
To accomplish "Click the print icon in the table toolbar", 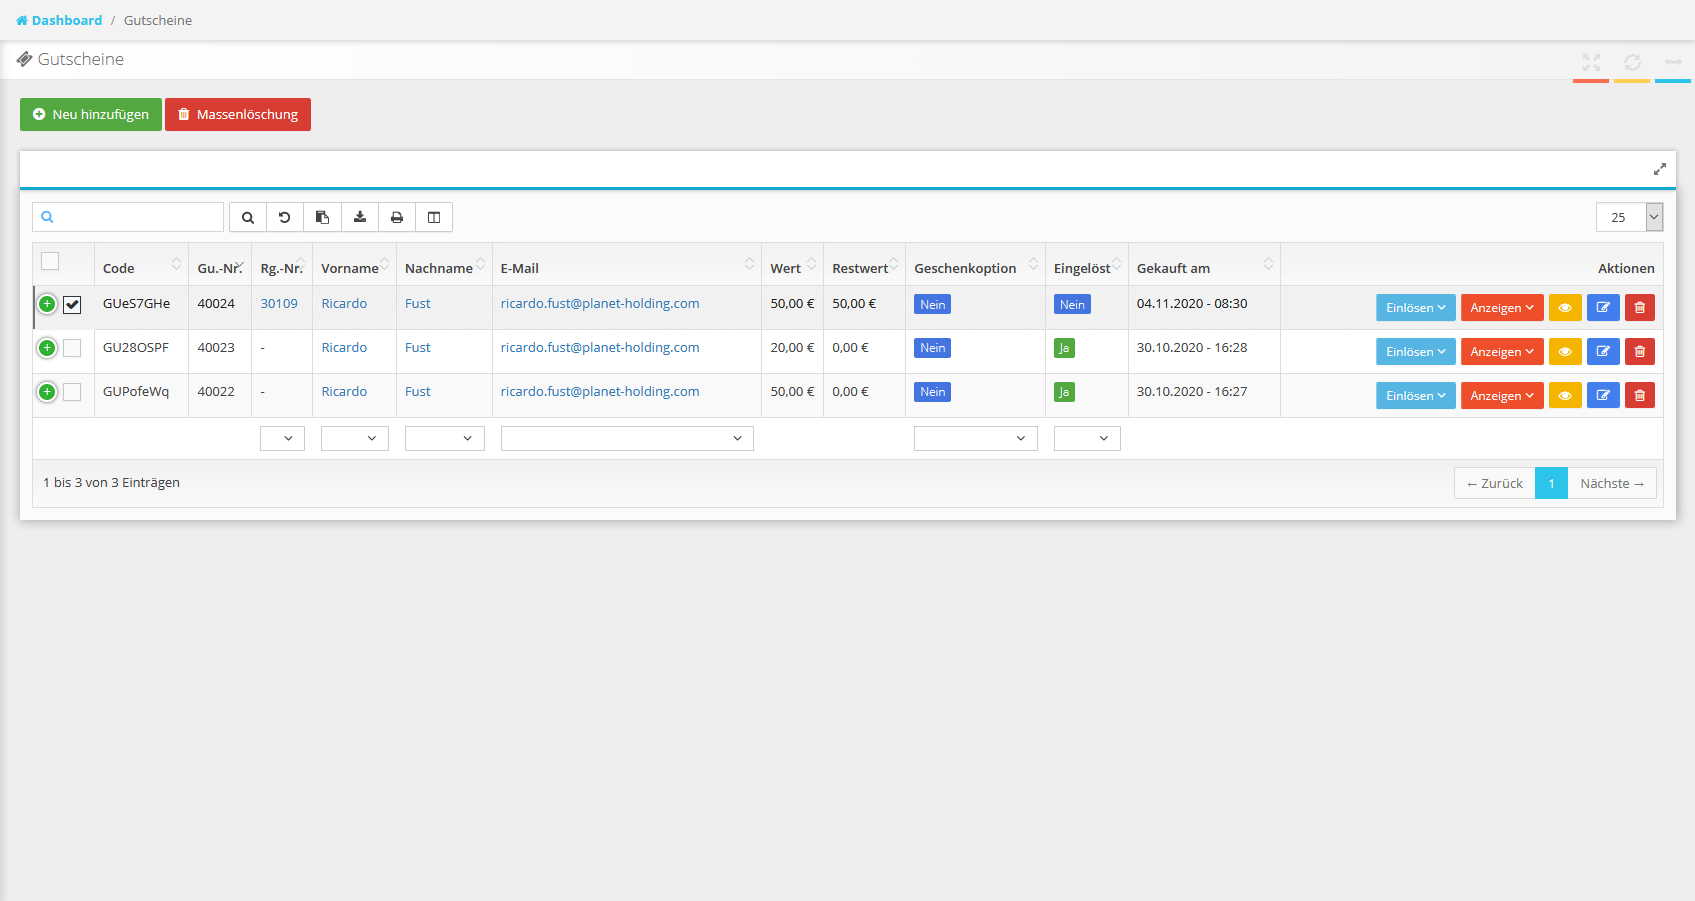I will tap(397, 217).
